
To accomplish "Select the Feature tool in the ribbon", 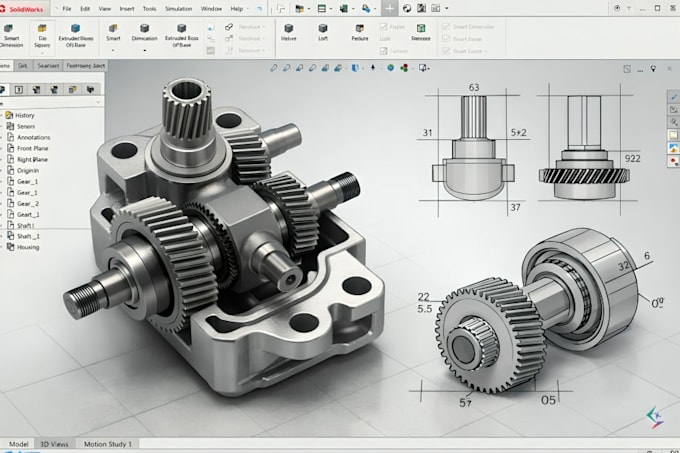I will 360,33.
